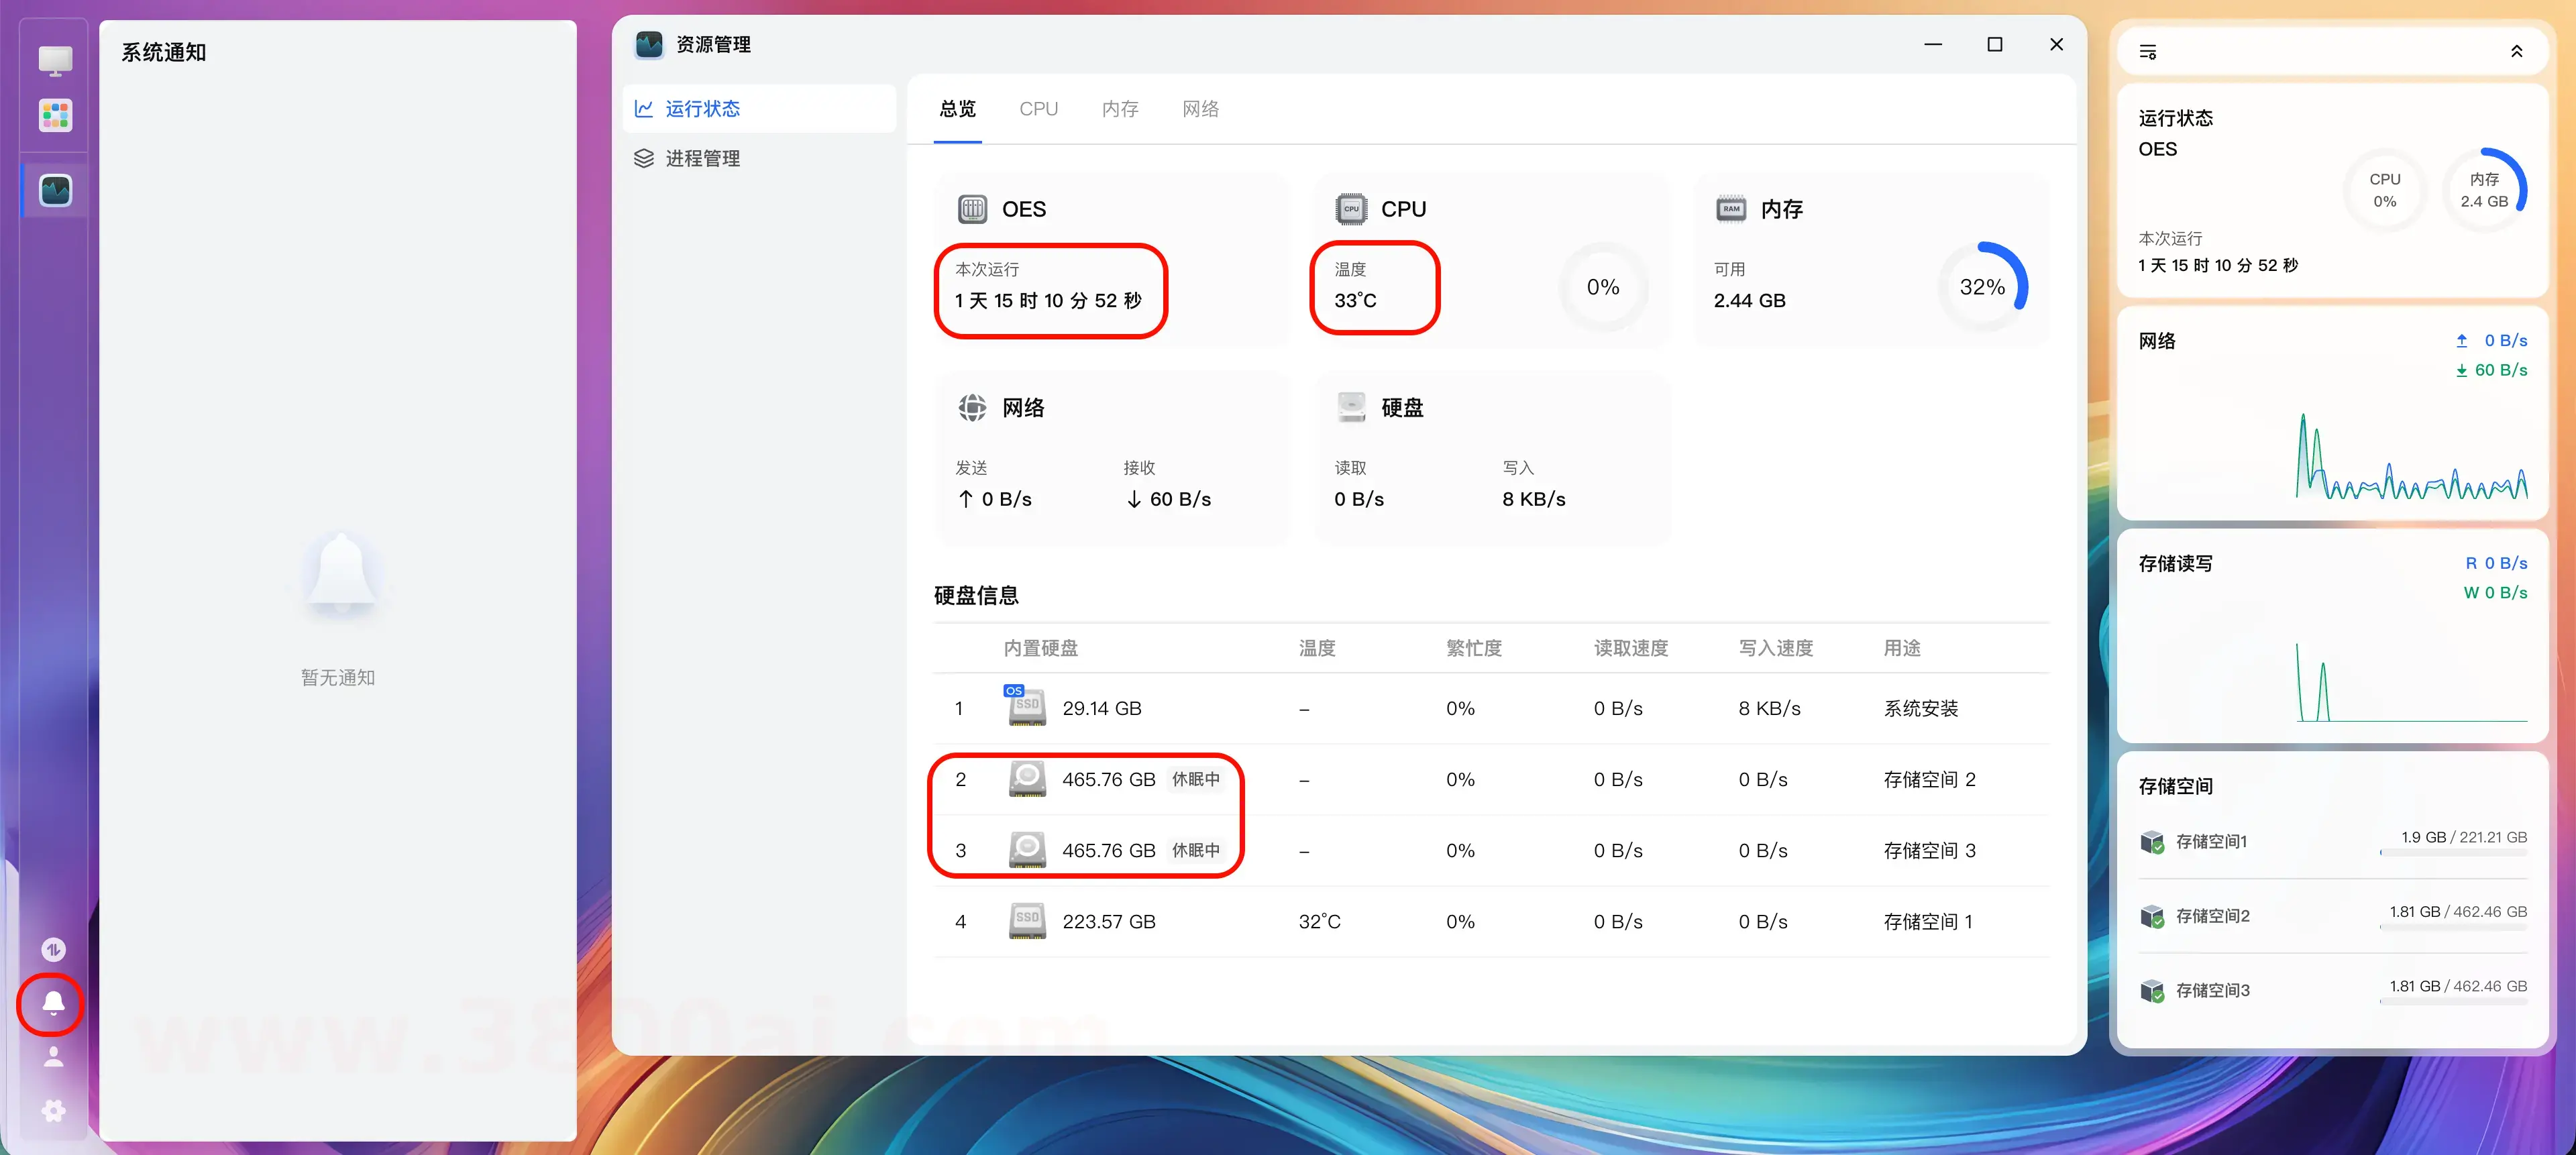Switch to the CPU tab
Screen dimensions: 2576x1155
click(1038, 109)
